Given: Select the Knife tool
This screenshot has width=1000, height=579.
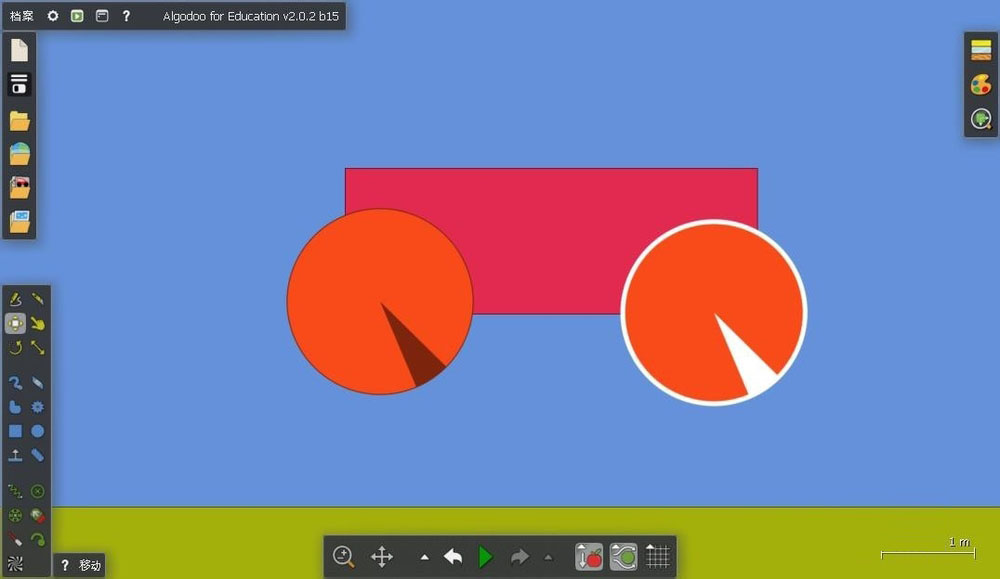Looking at the screenshot, I should point(38,298).
